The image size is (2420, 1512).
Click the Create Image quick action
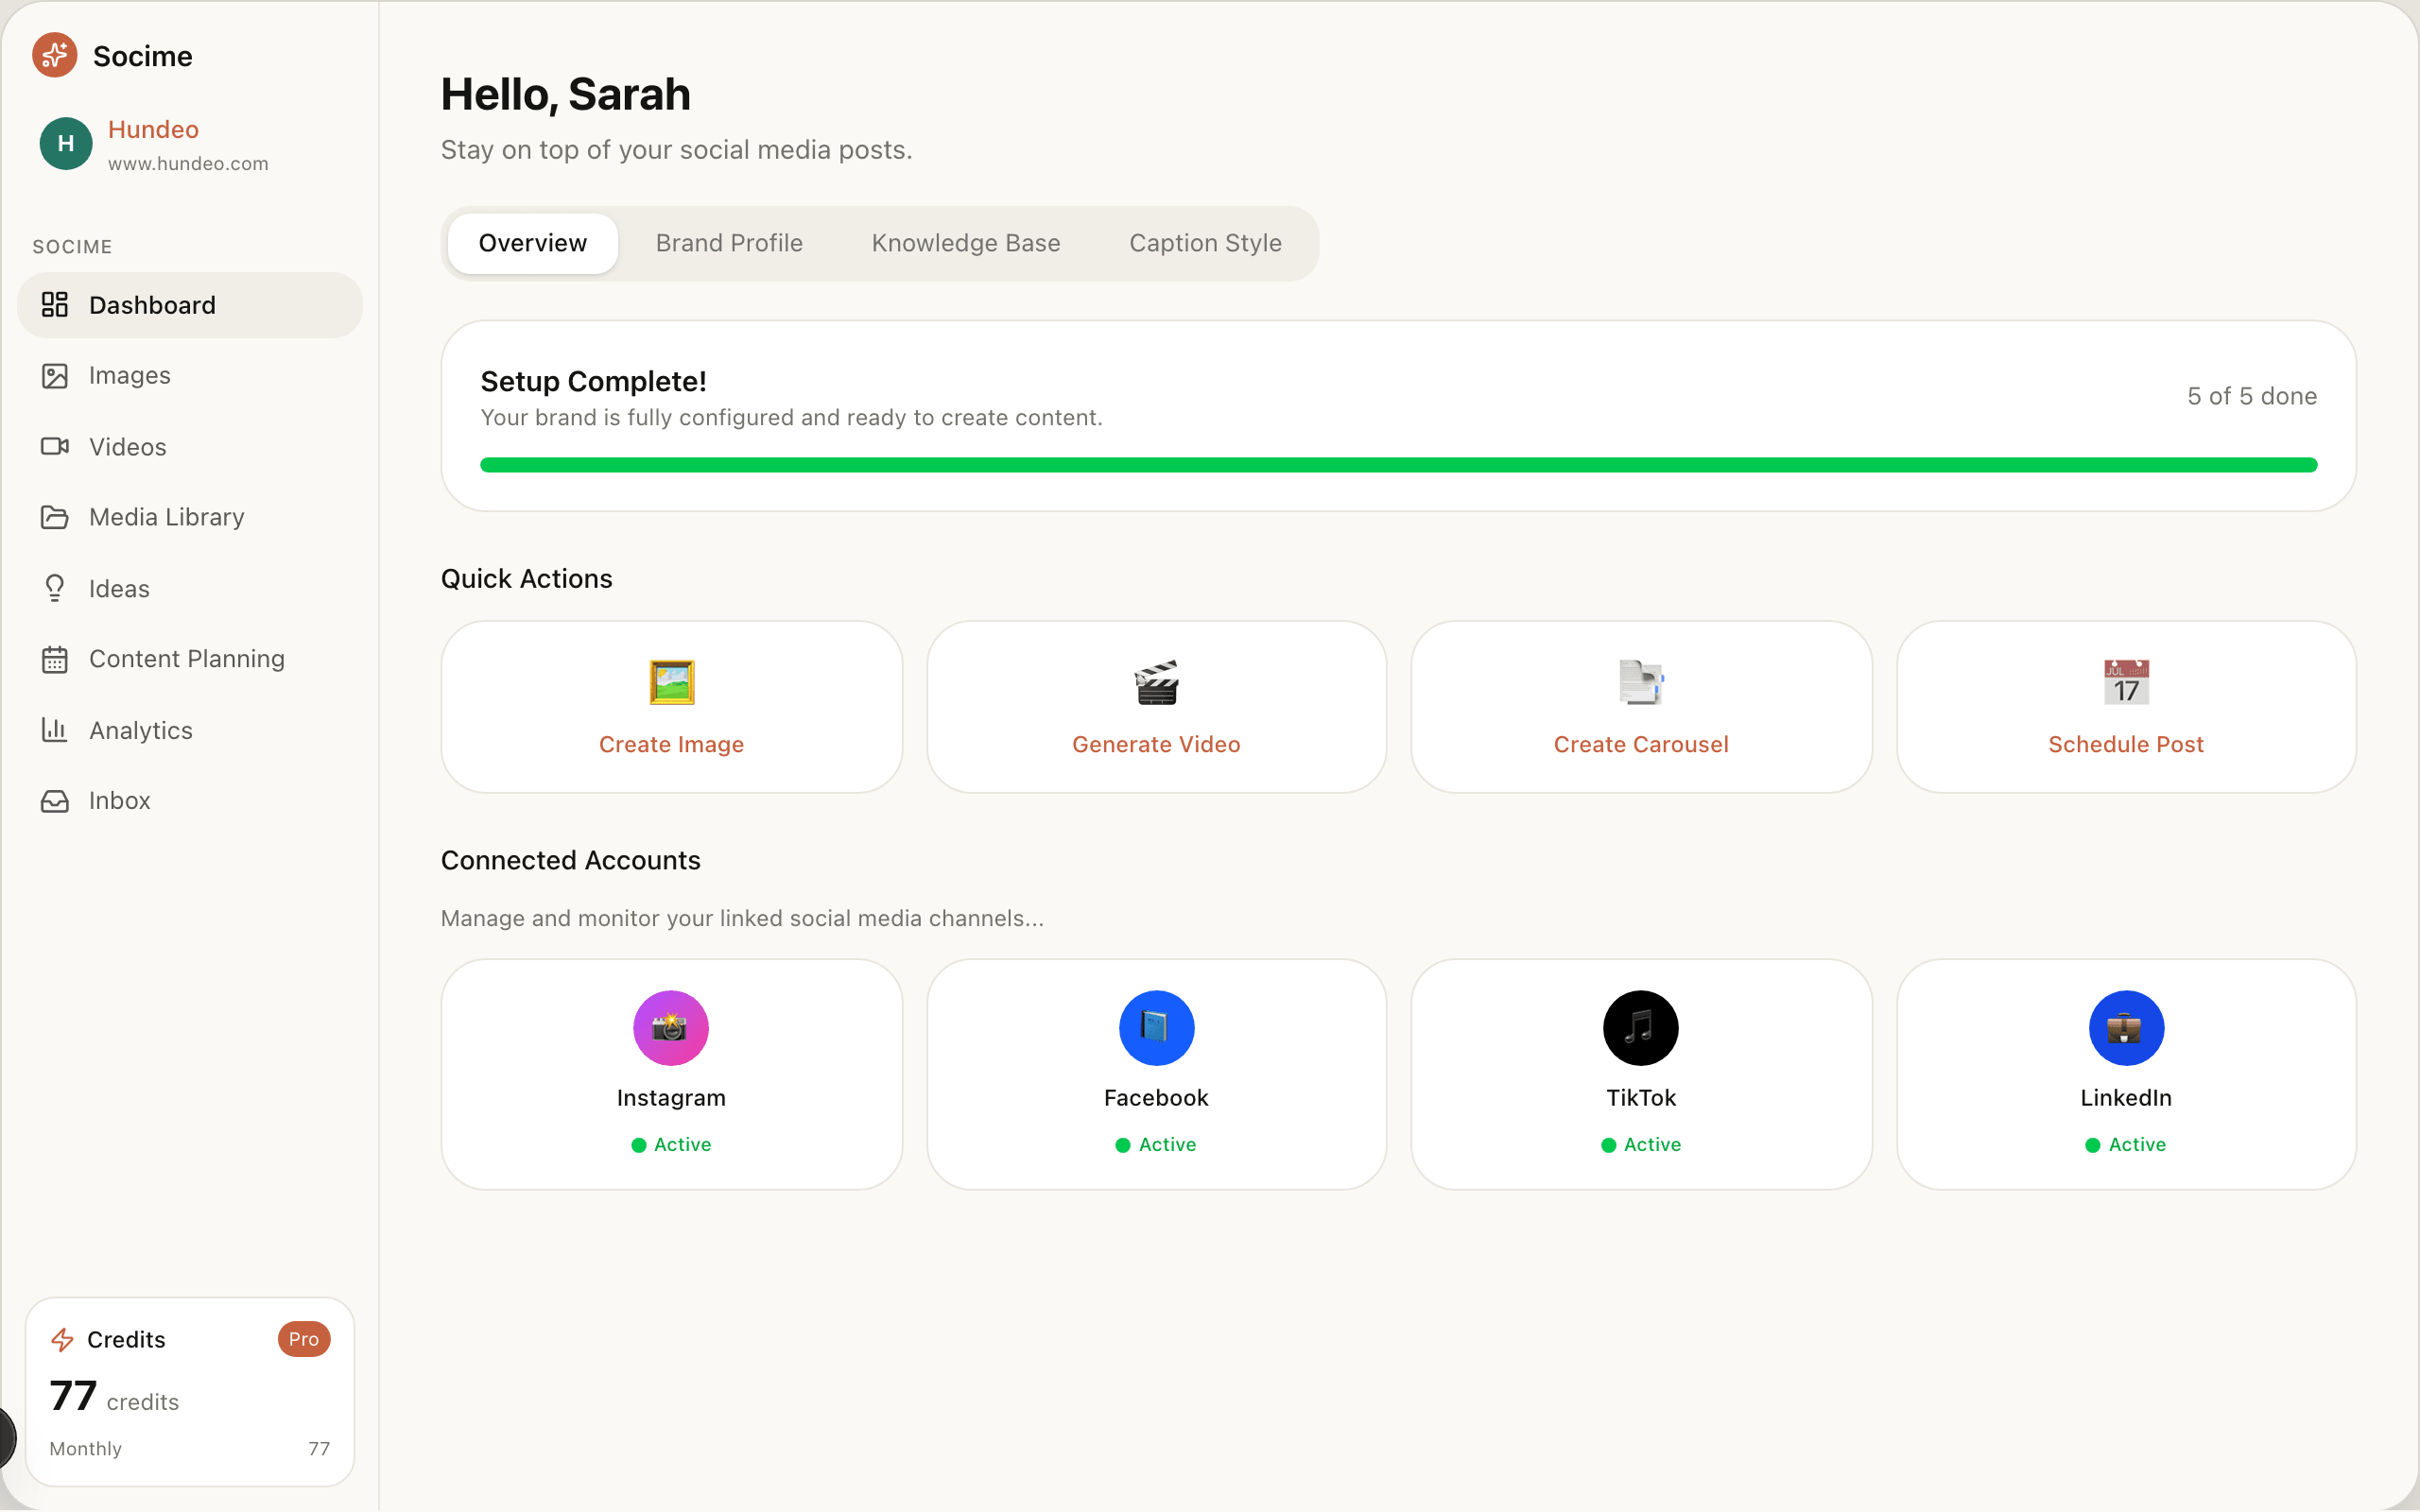point(671,707)
